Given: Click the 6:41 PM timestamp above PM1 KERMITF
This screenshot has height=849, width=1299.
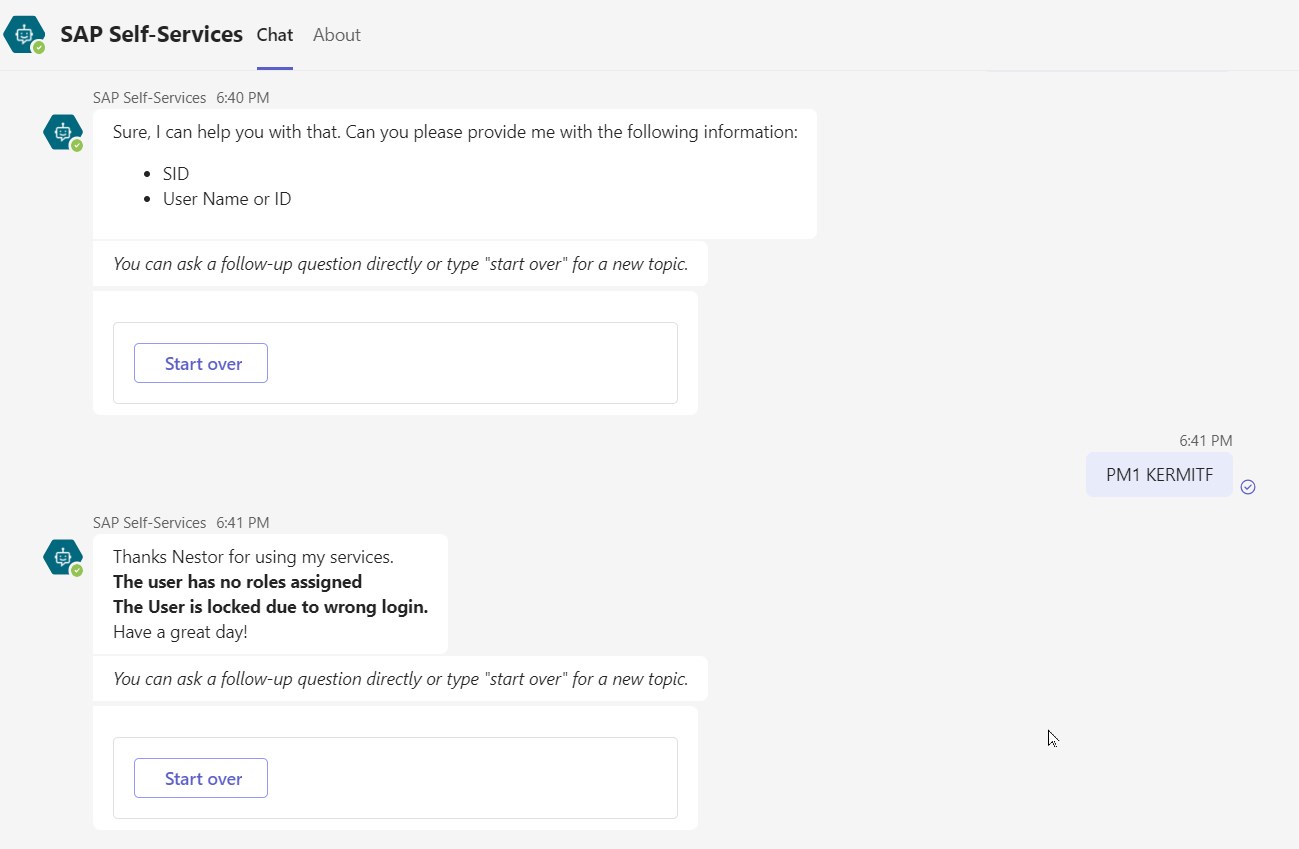Looking at the screenshot, I should [x=1206, y=440].
